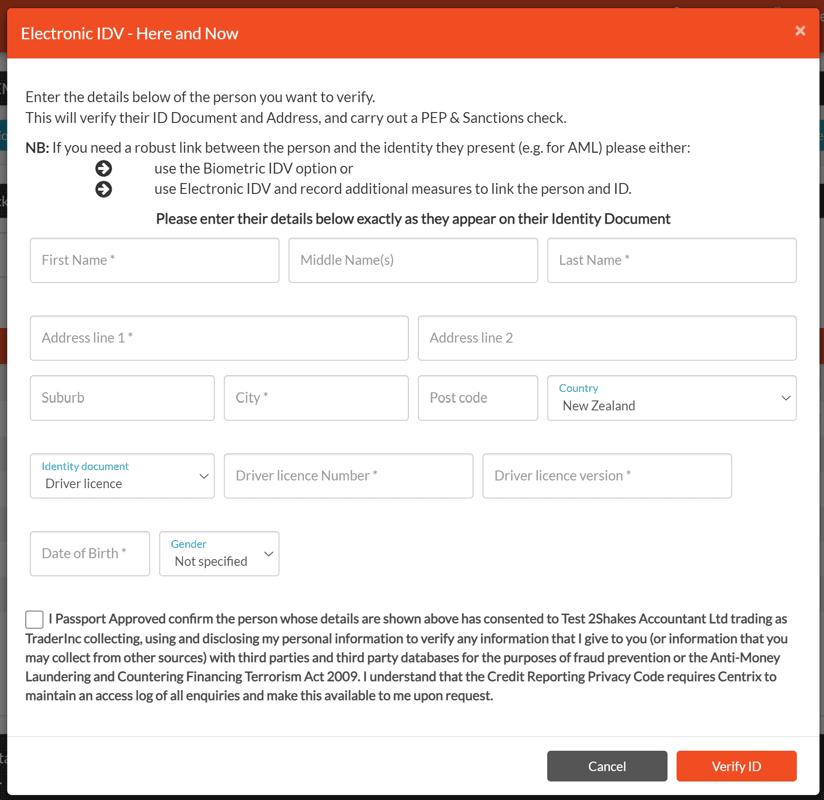Focus the First Name field
This screenshot has width=824, height=800.
154,260
